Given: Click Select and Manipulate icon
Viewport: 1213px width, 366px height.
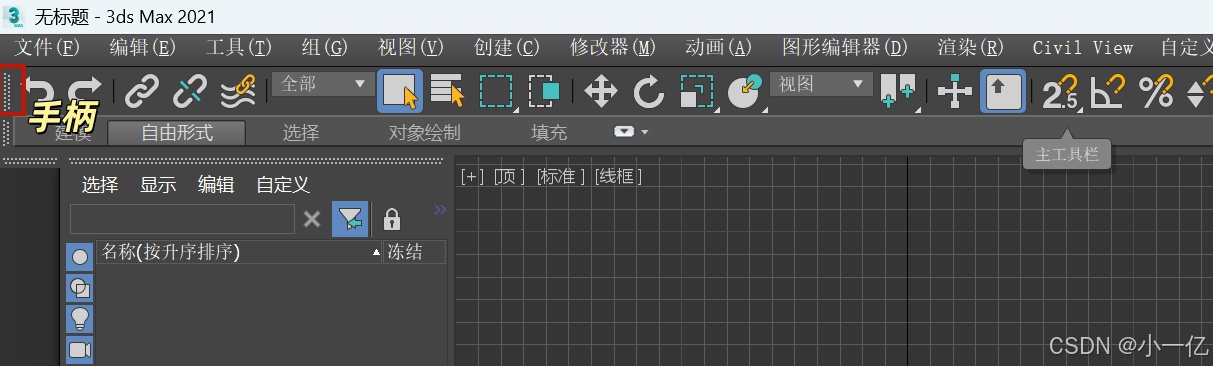Looking at the screenshot, I should 955,92.
